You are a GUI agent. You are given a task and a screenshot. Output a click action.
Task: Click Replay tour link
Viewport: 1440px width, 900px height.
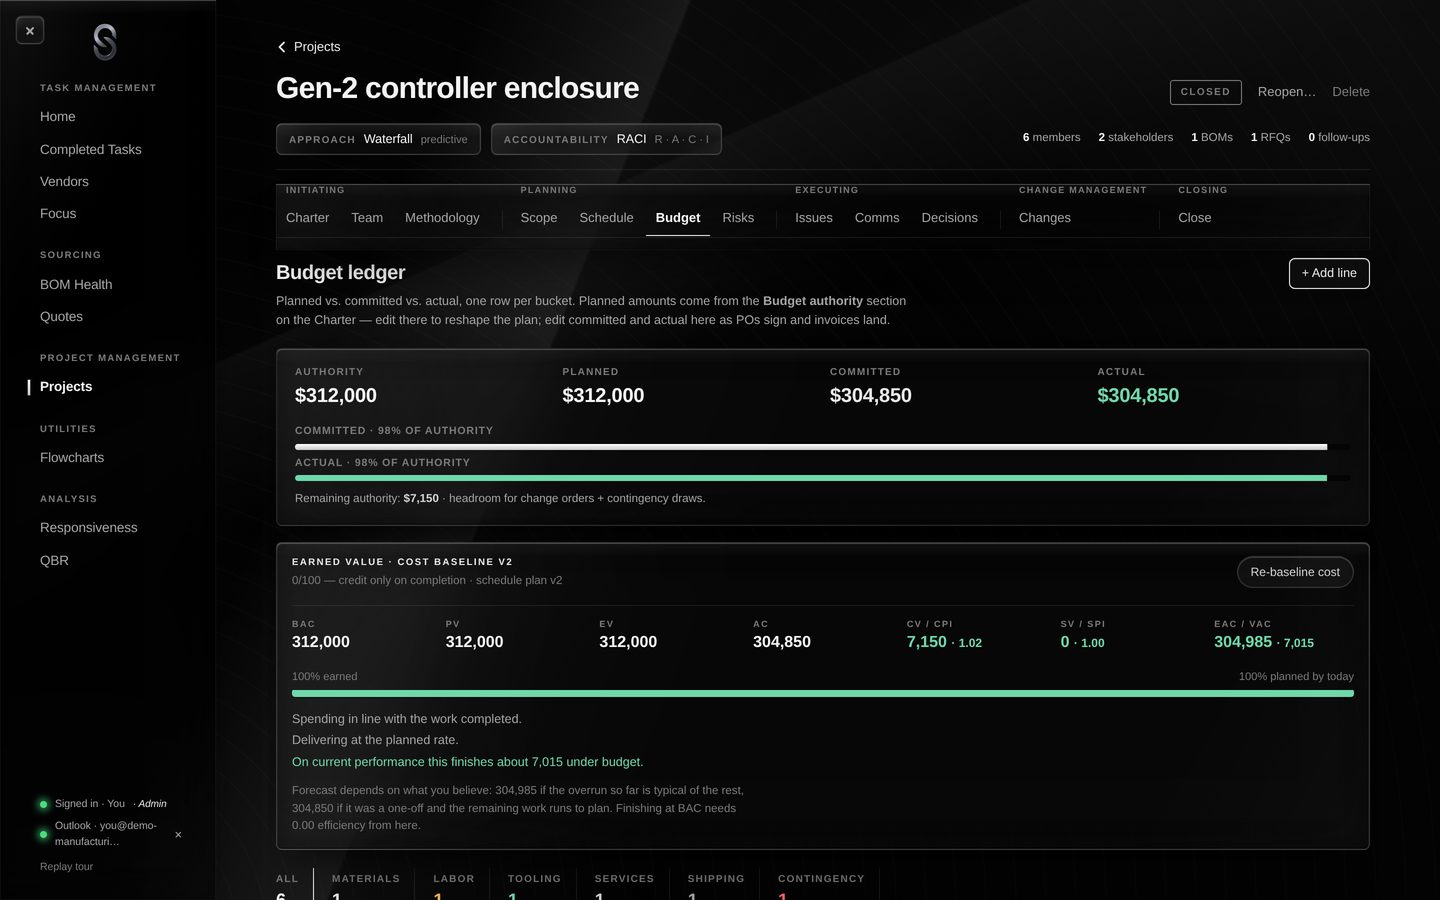(x=66, y=866)
